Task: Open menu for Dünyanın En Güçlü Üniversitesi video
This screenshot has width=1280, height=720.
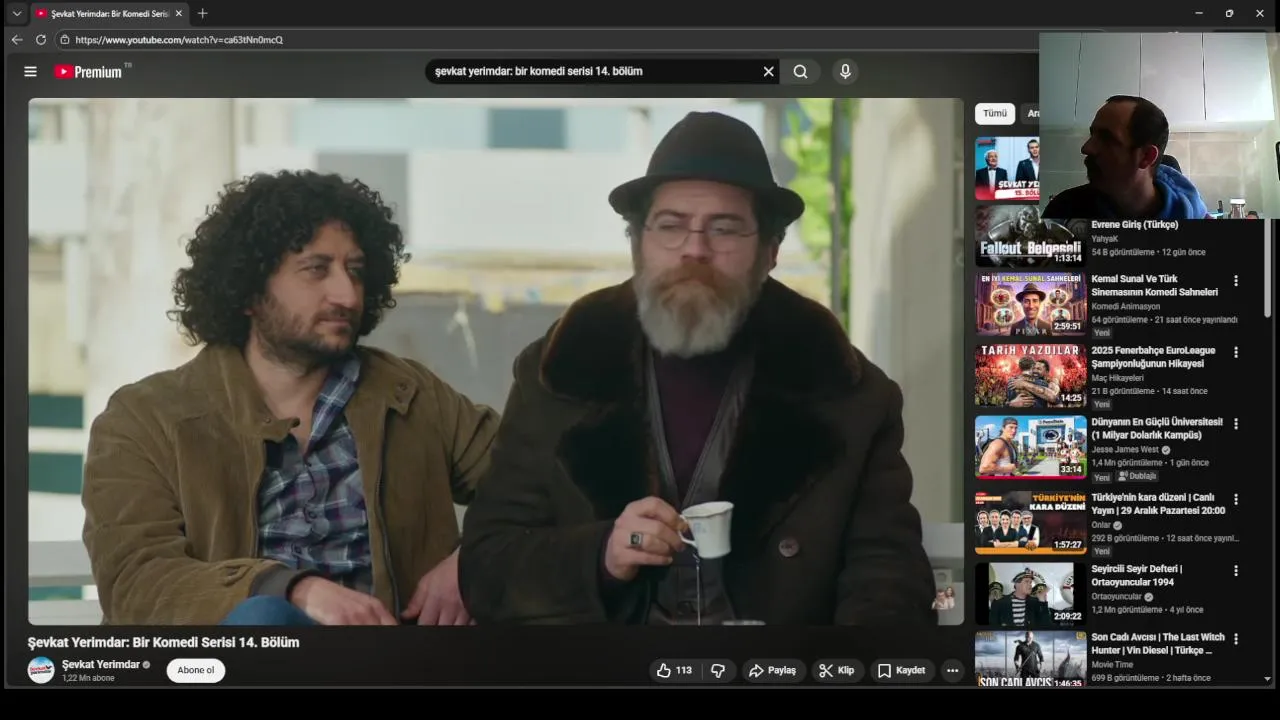Action: (1236, 424)
